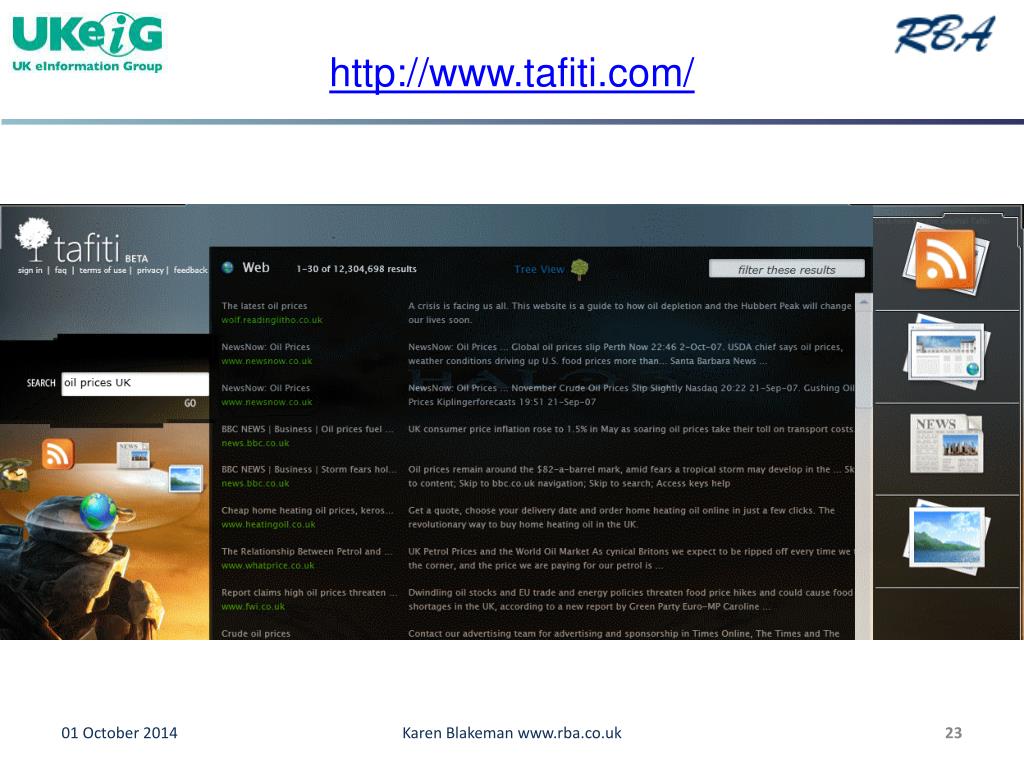Click footer text Karen Blakeman www.rba.co.uk

511,733
